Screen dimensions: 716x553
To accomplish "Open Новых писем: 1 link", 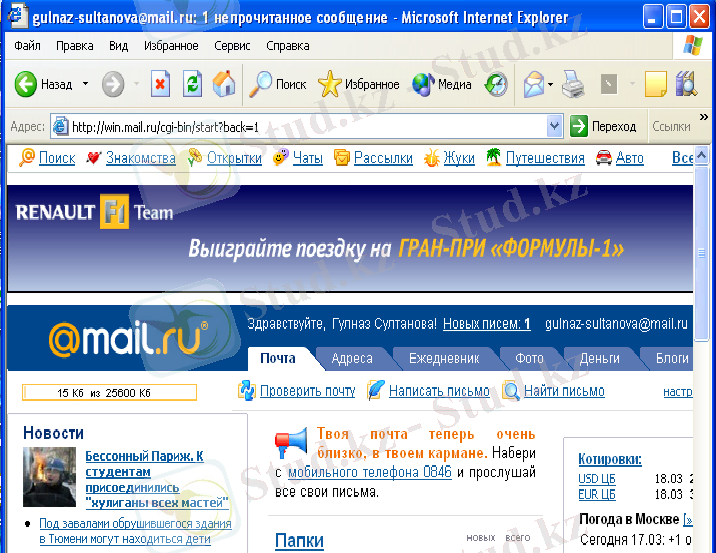I will pyautogui.click(x=487, y=324).
